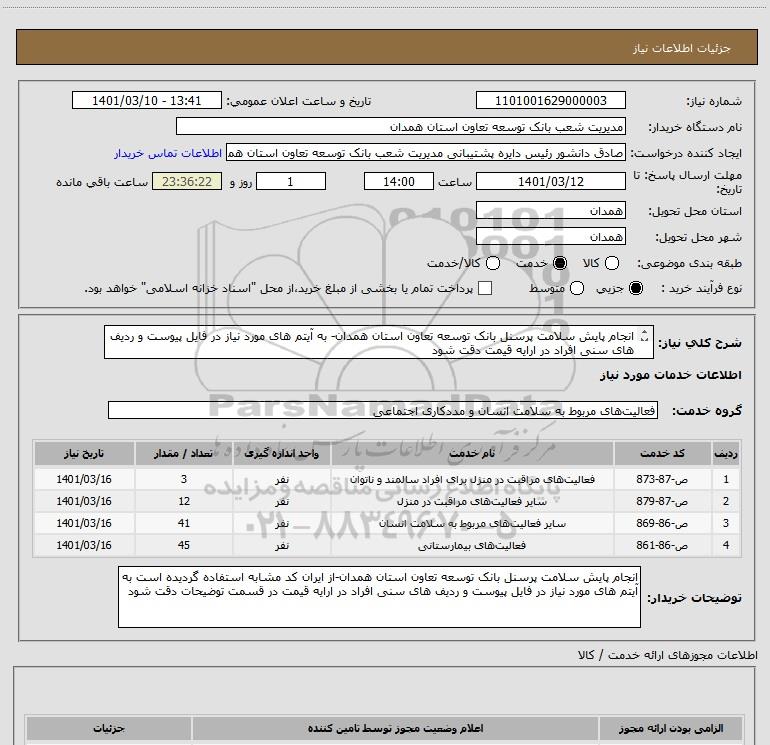Select service code ص-87-879
This screenshot has height=745, width=770.
662,501
